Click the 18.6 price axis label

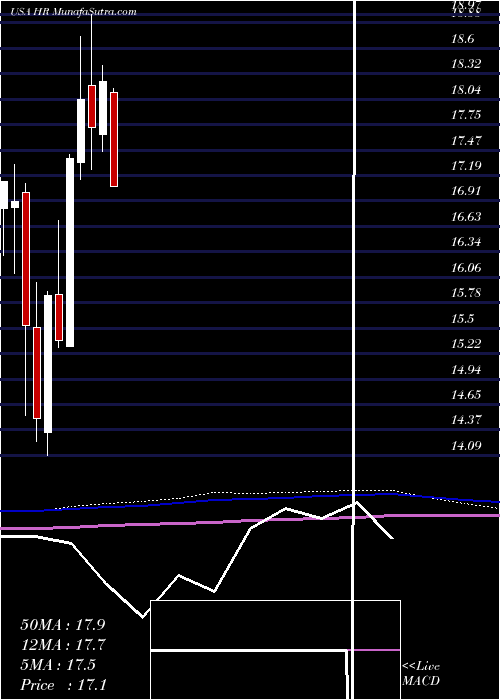pos(462,39)
